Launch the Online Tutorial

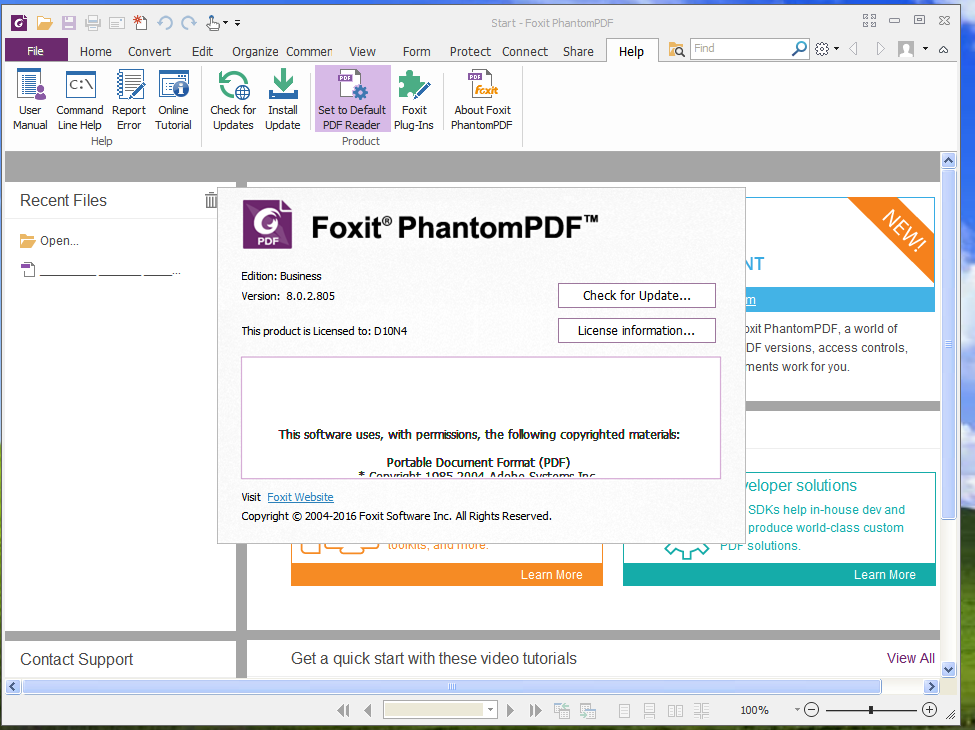[x=173, y=99]
